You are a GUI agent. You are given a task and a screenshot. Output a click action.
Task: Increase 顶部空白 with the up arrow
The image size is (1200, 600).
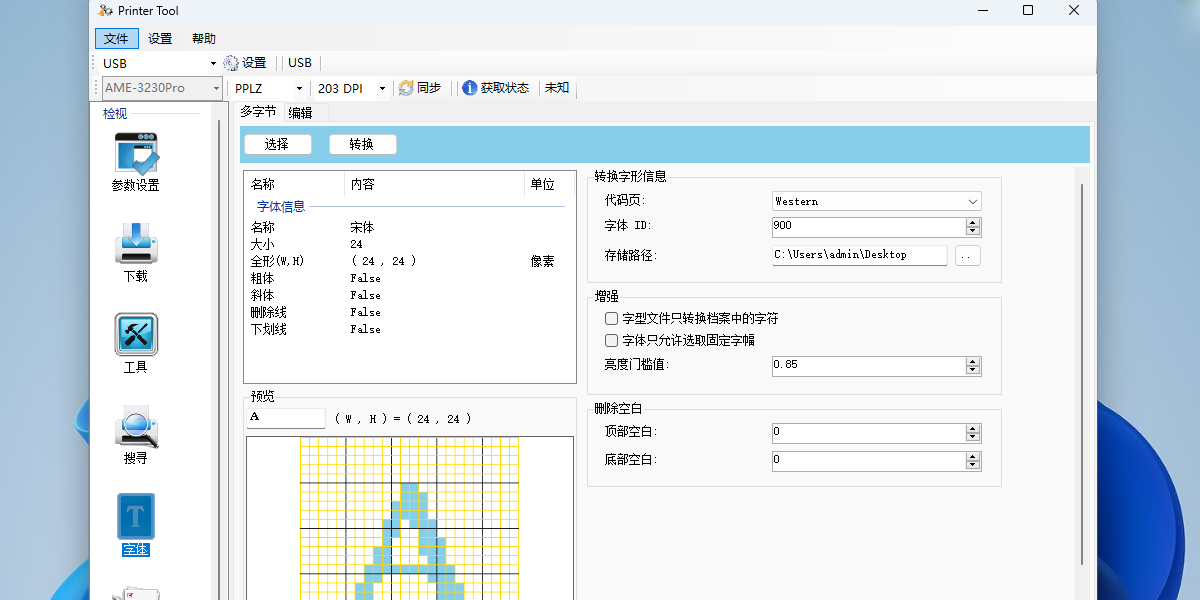point(973,428)
